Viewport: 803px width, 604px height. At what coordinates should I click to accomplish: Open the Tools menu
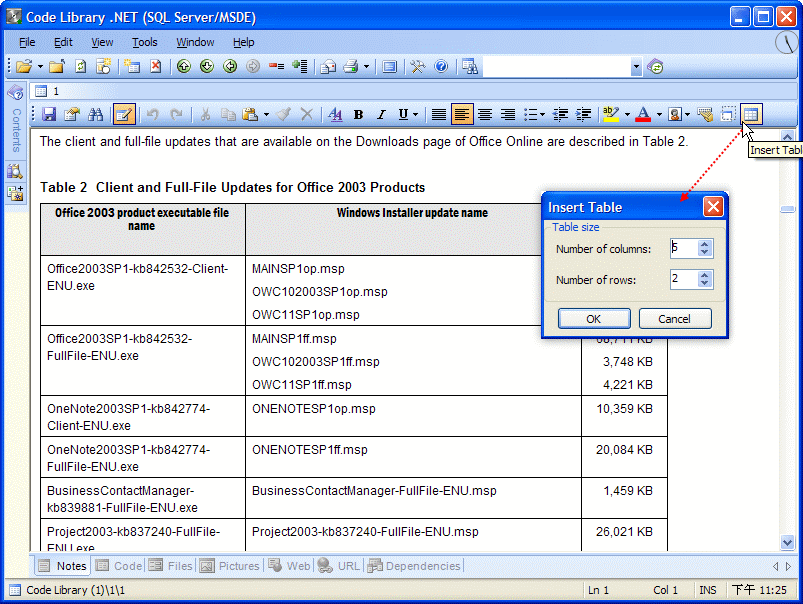coord(144,42)
